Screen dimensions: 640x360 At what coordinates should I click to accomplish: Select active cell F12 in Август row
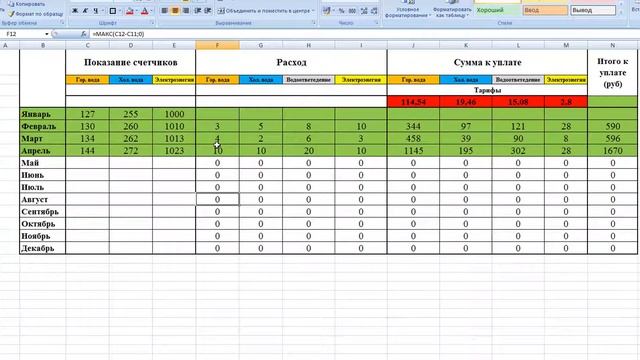tap(217, 200)
